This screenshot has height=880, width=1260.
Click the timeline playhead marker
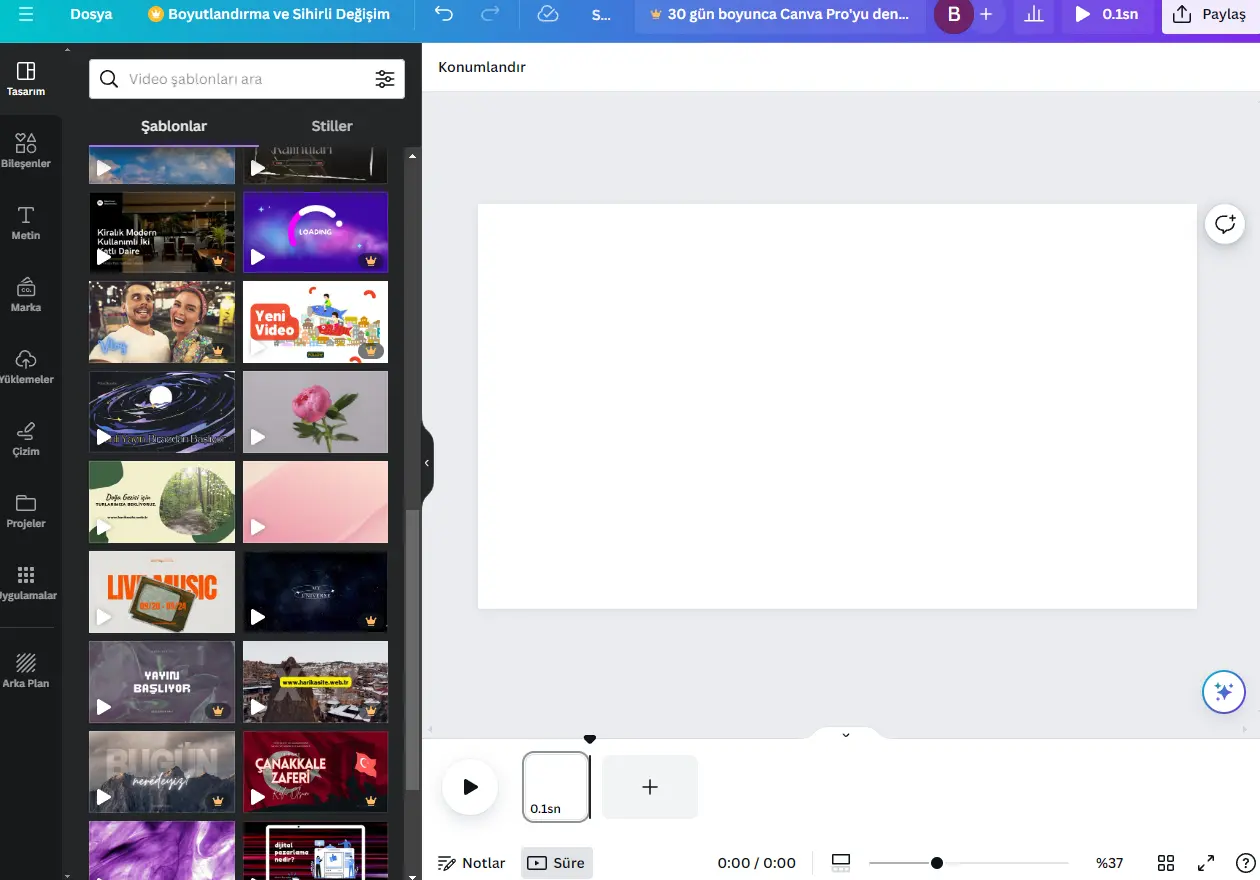pos(590,739)
